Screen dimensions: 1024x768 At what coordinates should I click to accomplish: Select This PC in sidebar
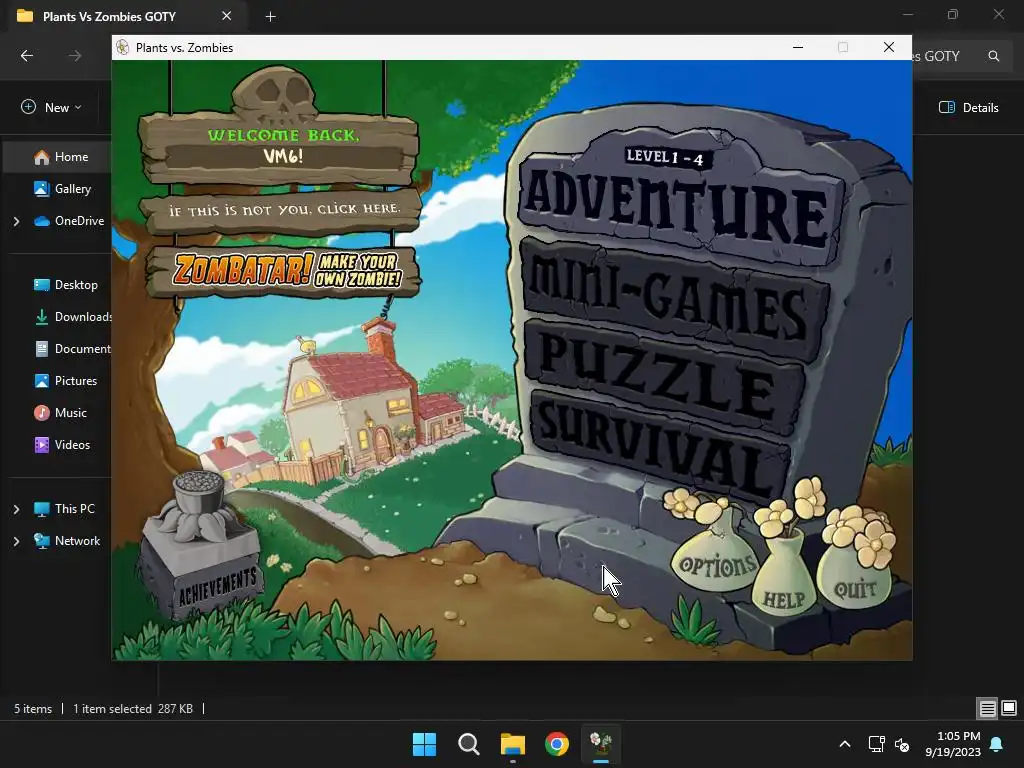point(65,509)
